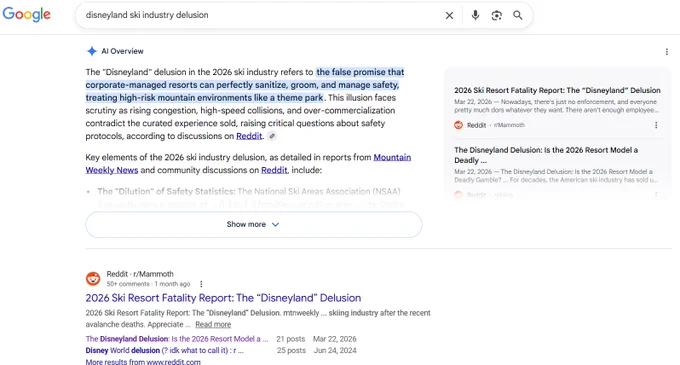Submit search with the magnifier icon
The width and height of the screenshot is (680, 365).
tap(518, 15)
